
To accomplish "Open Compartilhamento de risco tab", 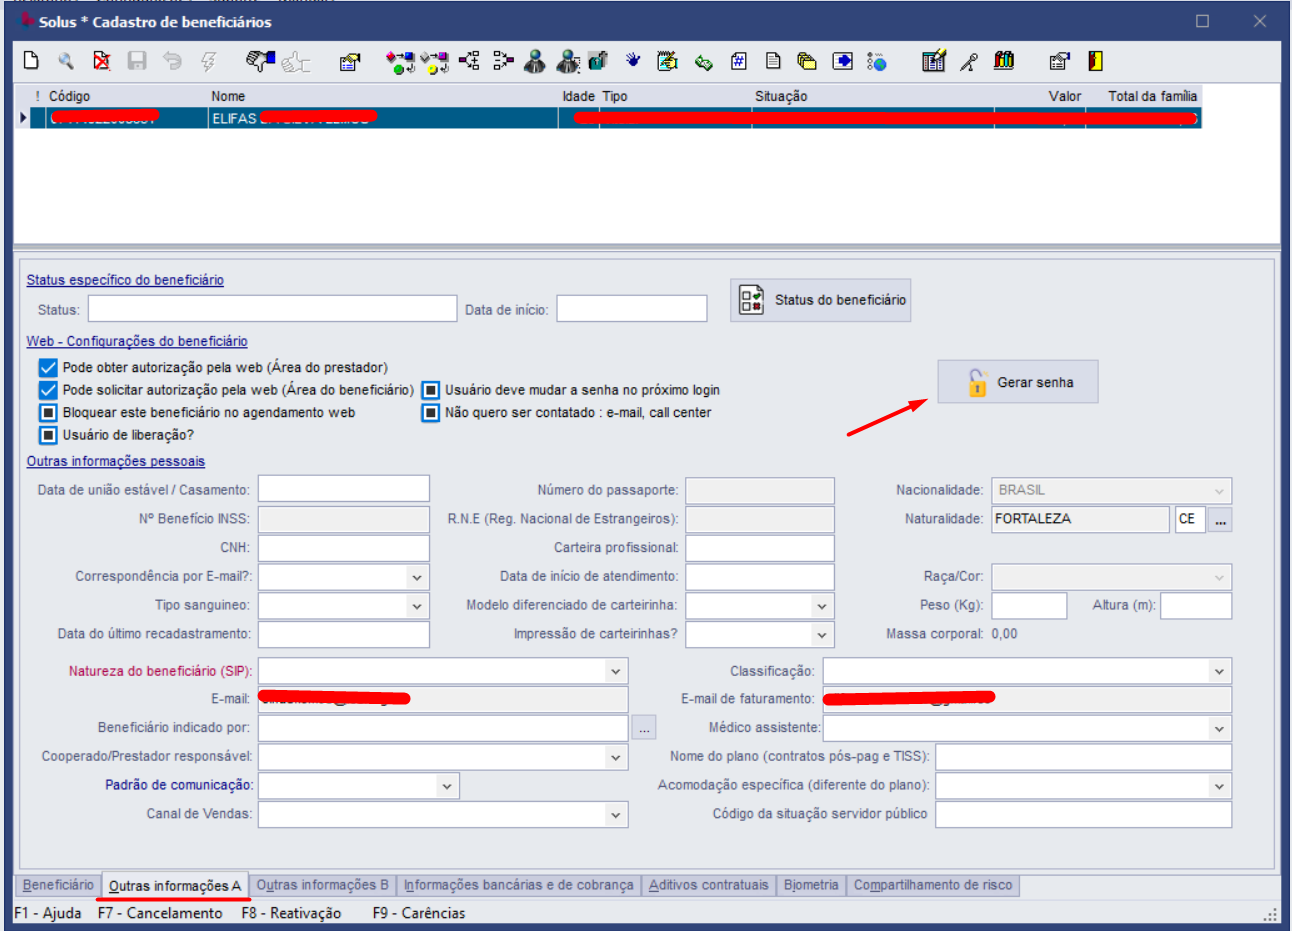I will [x=933, y=885].
